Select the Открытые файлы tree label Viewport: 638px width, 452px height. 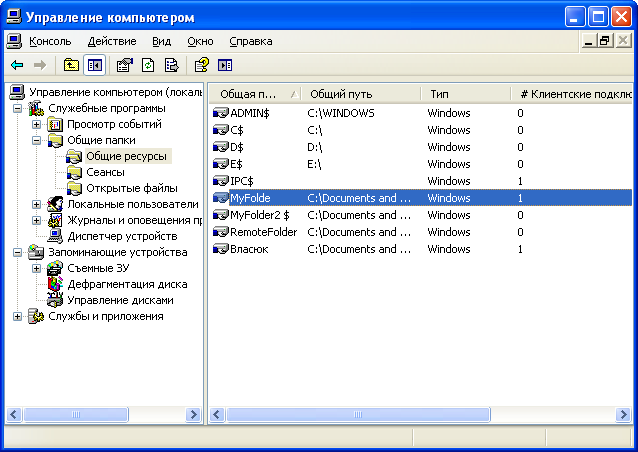pos(132,188)
